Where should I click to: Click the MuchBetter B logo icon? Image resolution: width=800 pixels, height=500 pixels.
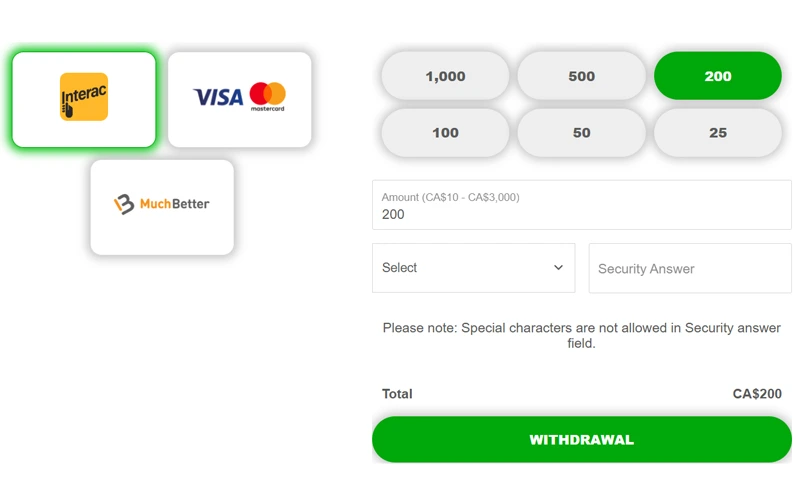(124, 204)
